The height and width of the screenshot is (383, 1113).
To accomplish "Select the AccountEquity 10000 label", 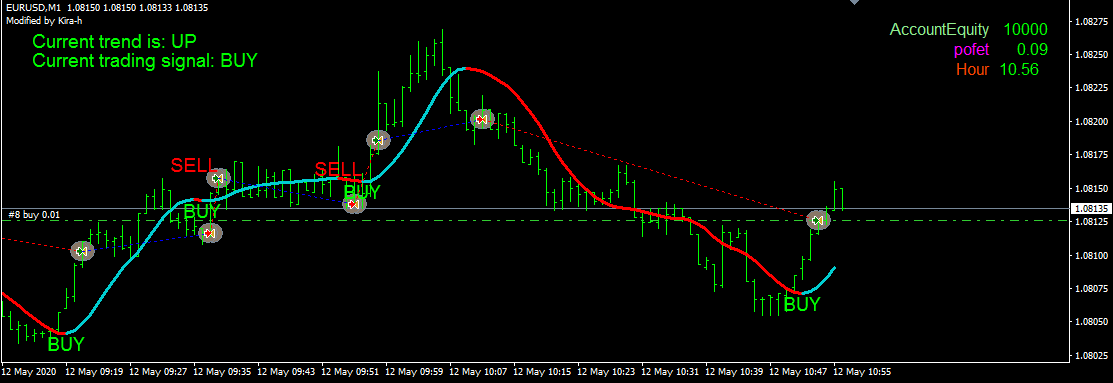I will [968, 30].
